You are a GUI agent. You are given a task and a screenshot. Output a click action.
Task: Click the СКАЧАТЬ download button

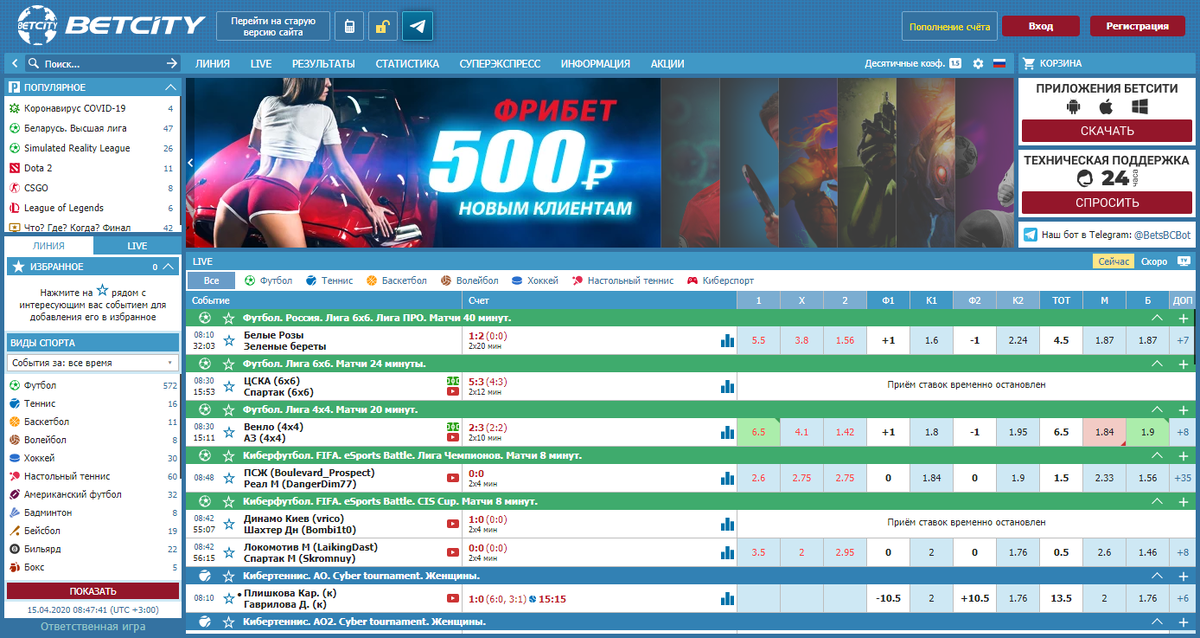1107,131
